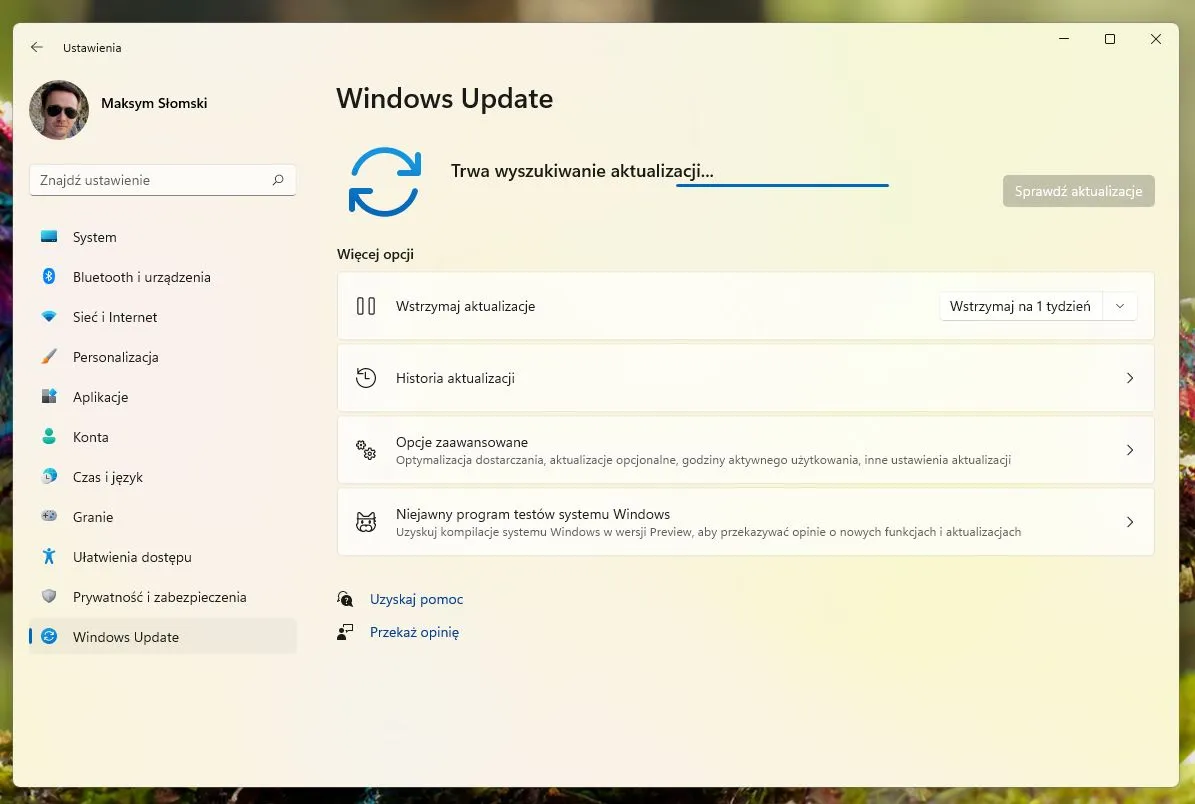
Task: Click the Uzyskaj pomoc help icon
Action: coord(346,599)
